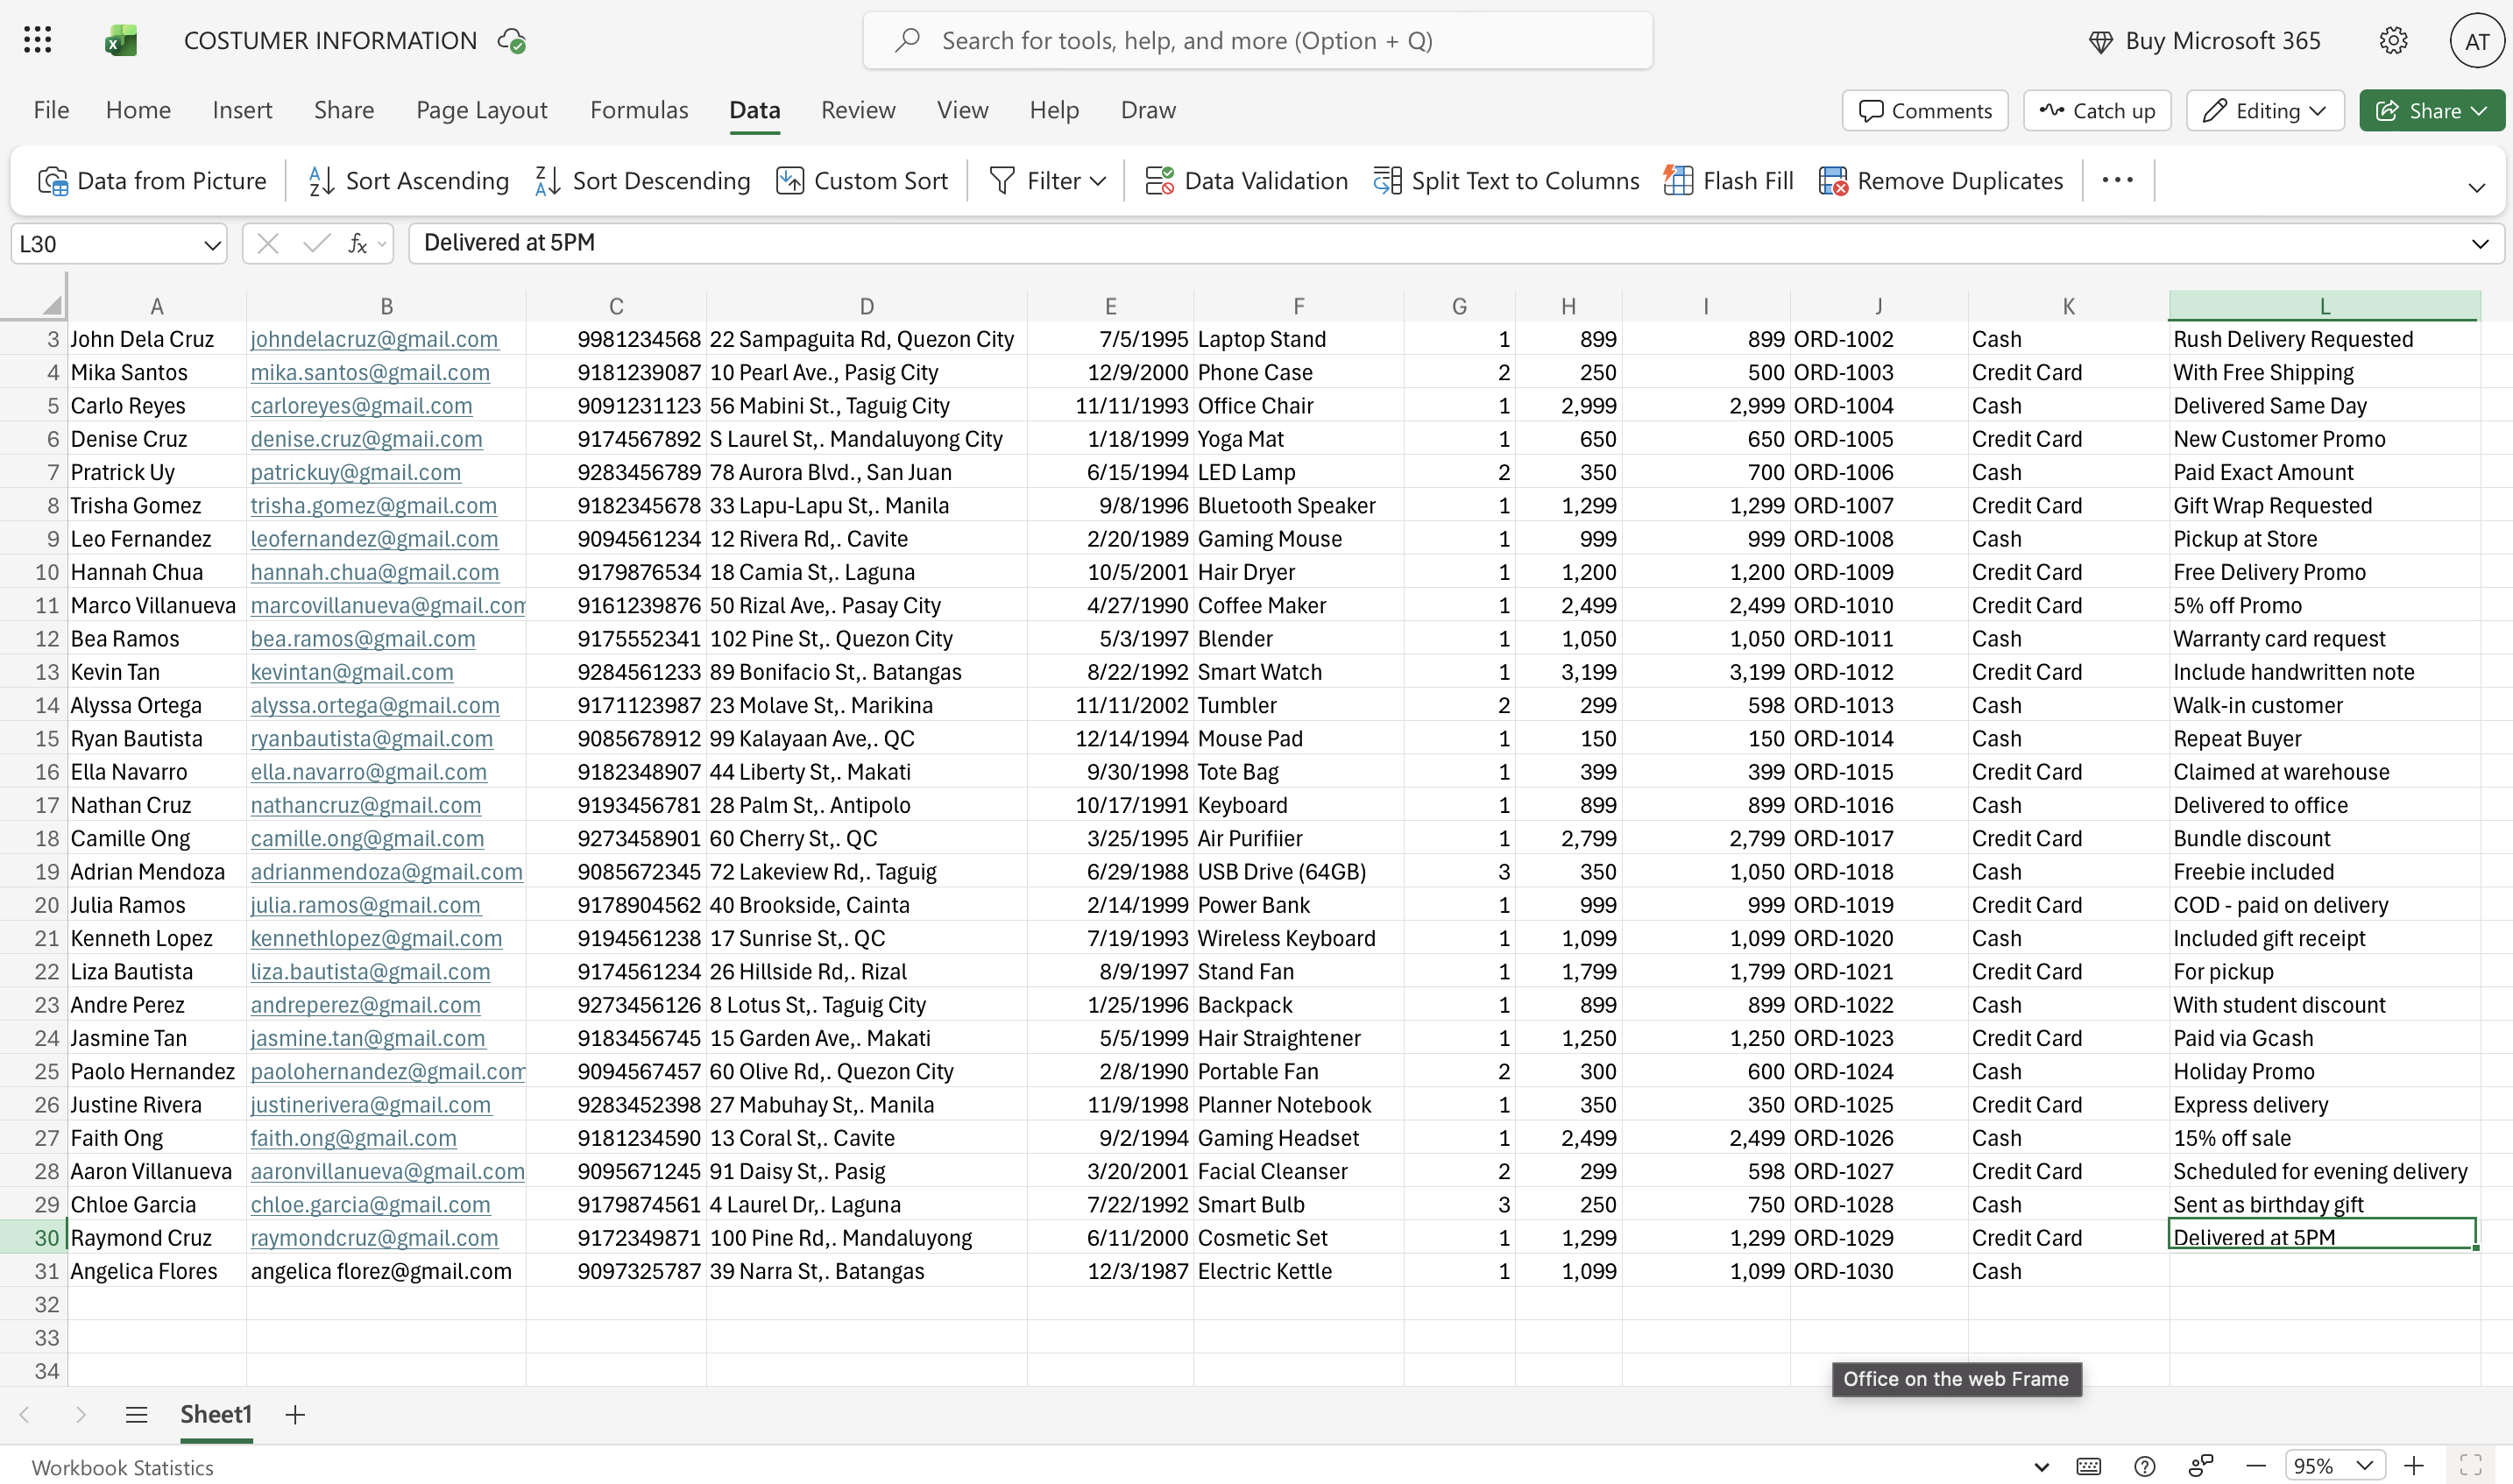Open the Page Layout tab
This screenshot has width=2513, height=1484.
[x=481, y=110]
